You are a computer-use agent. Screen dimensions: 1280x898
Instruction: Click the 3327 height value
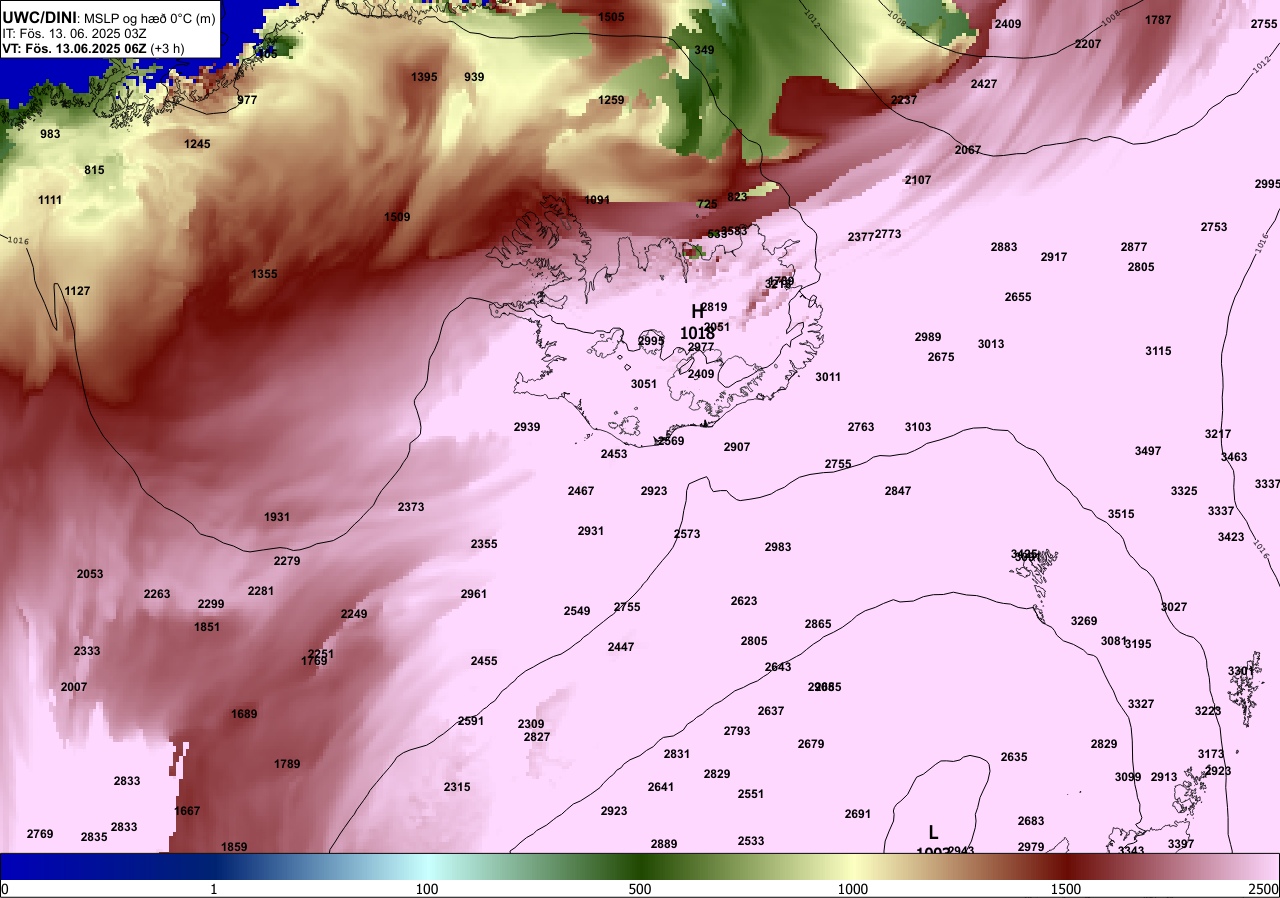(1141, 704)
